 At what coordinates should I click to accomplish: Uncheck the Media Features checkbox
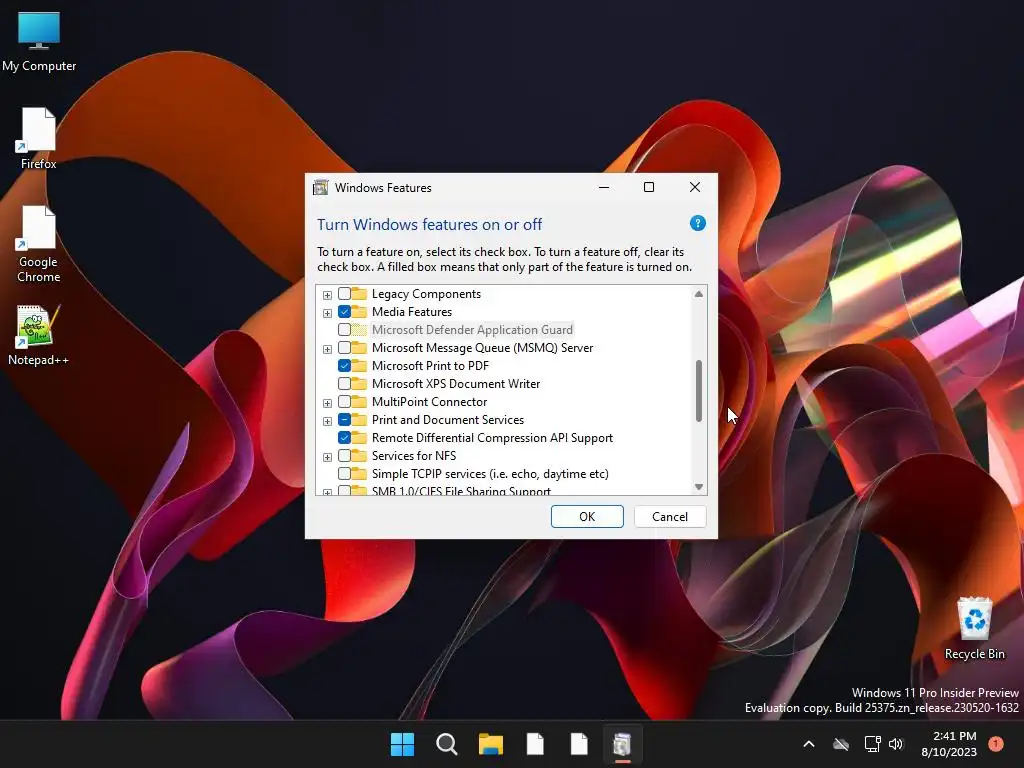[344, 312]
